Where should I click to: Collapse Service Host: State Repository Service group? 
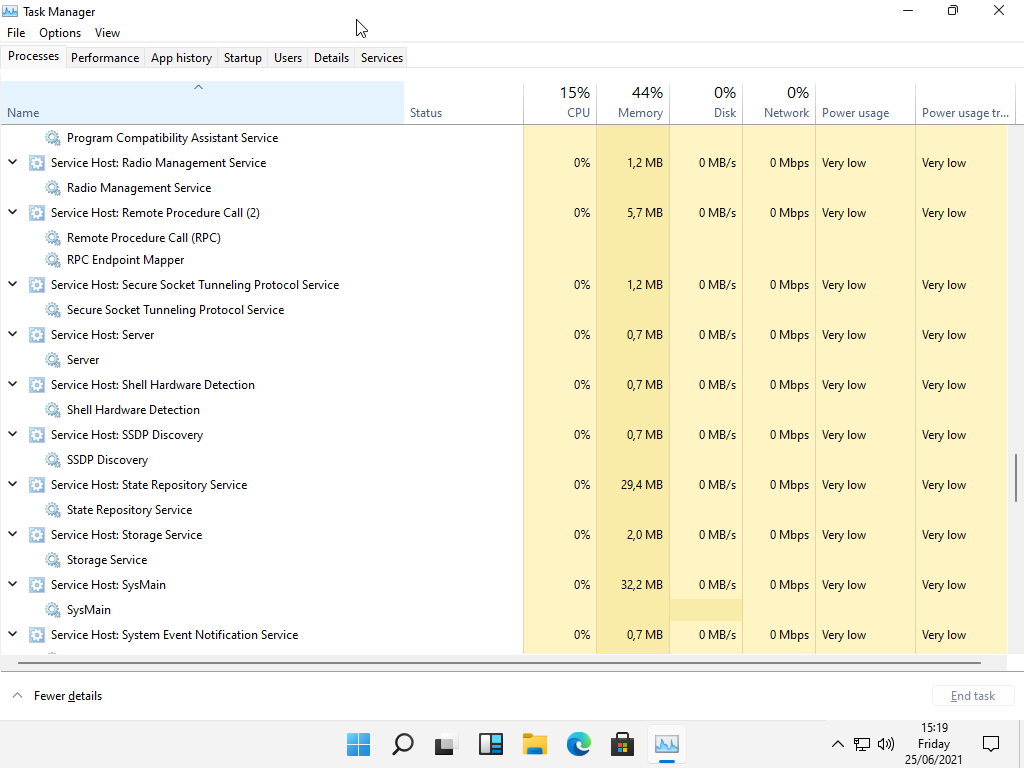tap(13, 484)
